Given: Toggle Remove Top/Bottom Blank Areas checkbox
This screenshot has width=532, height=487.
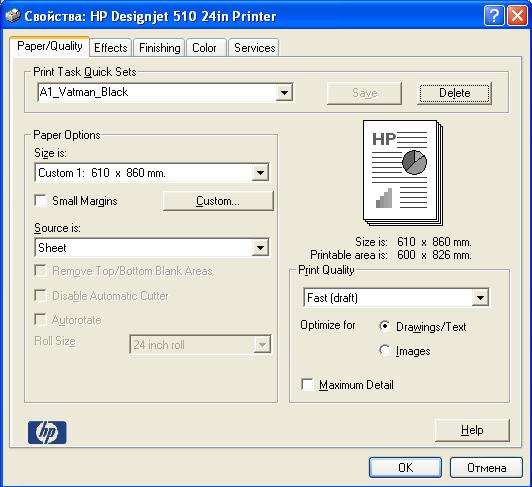Looking at the screenshot, I should point(41,271).
